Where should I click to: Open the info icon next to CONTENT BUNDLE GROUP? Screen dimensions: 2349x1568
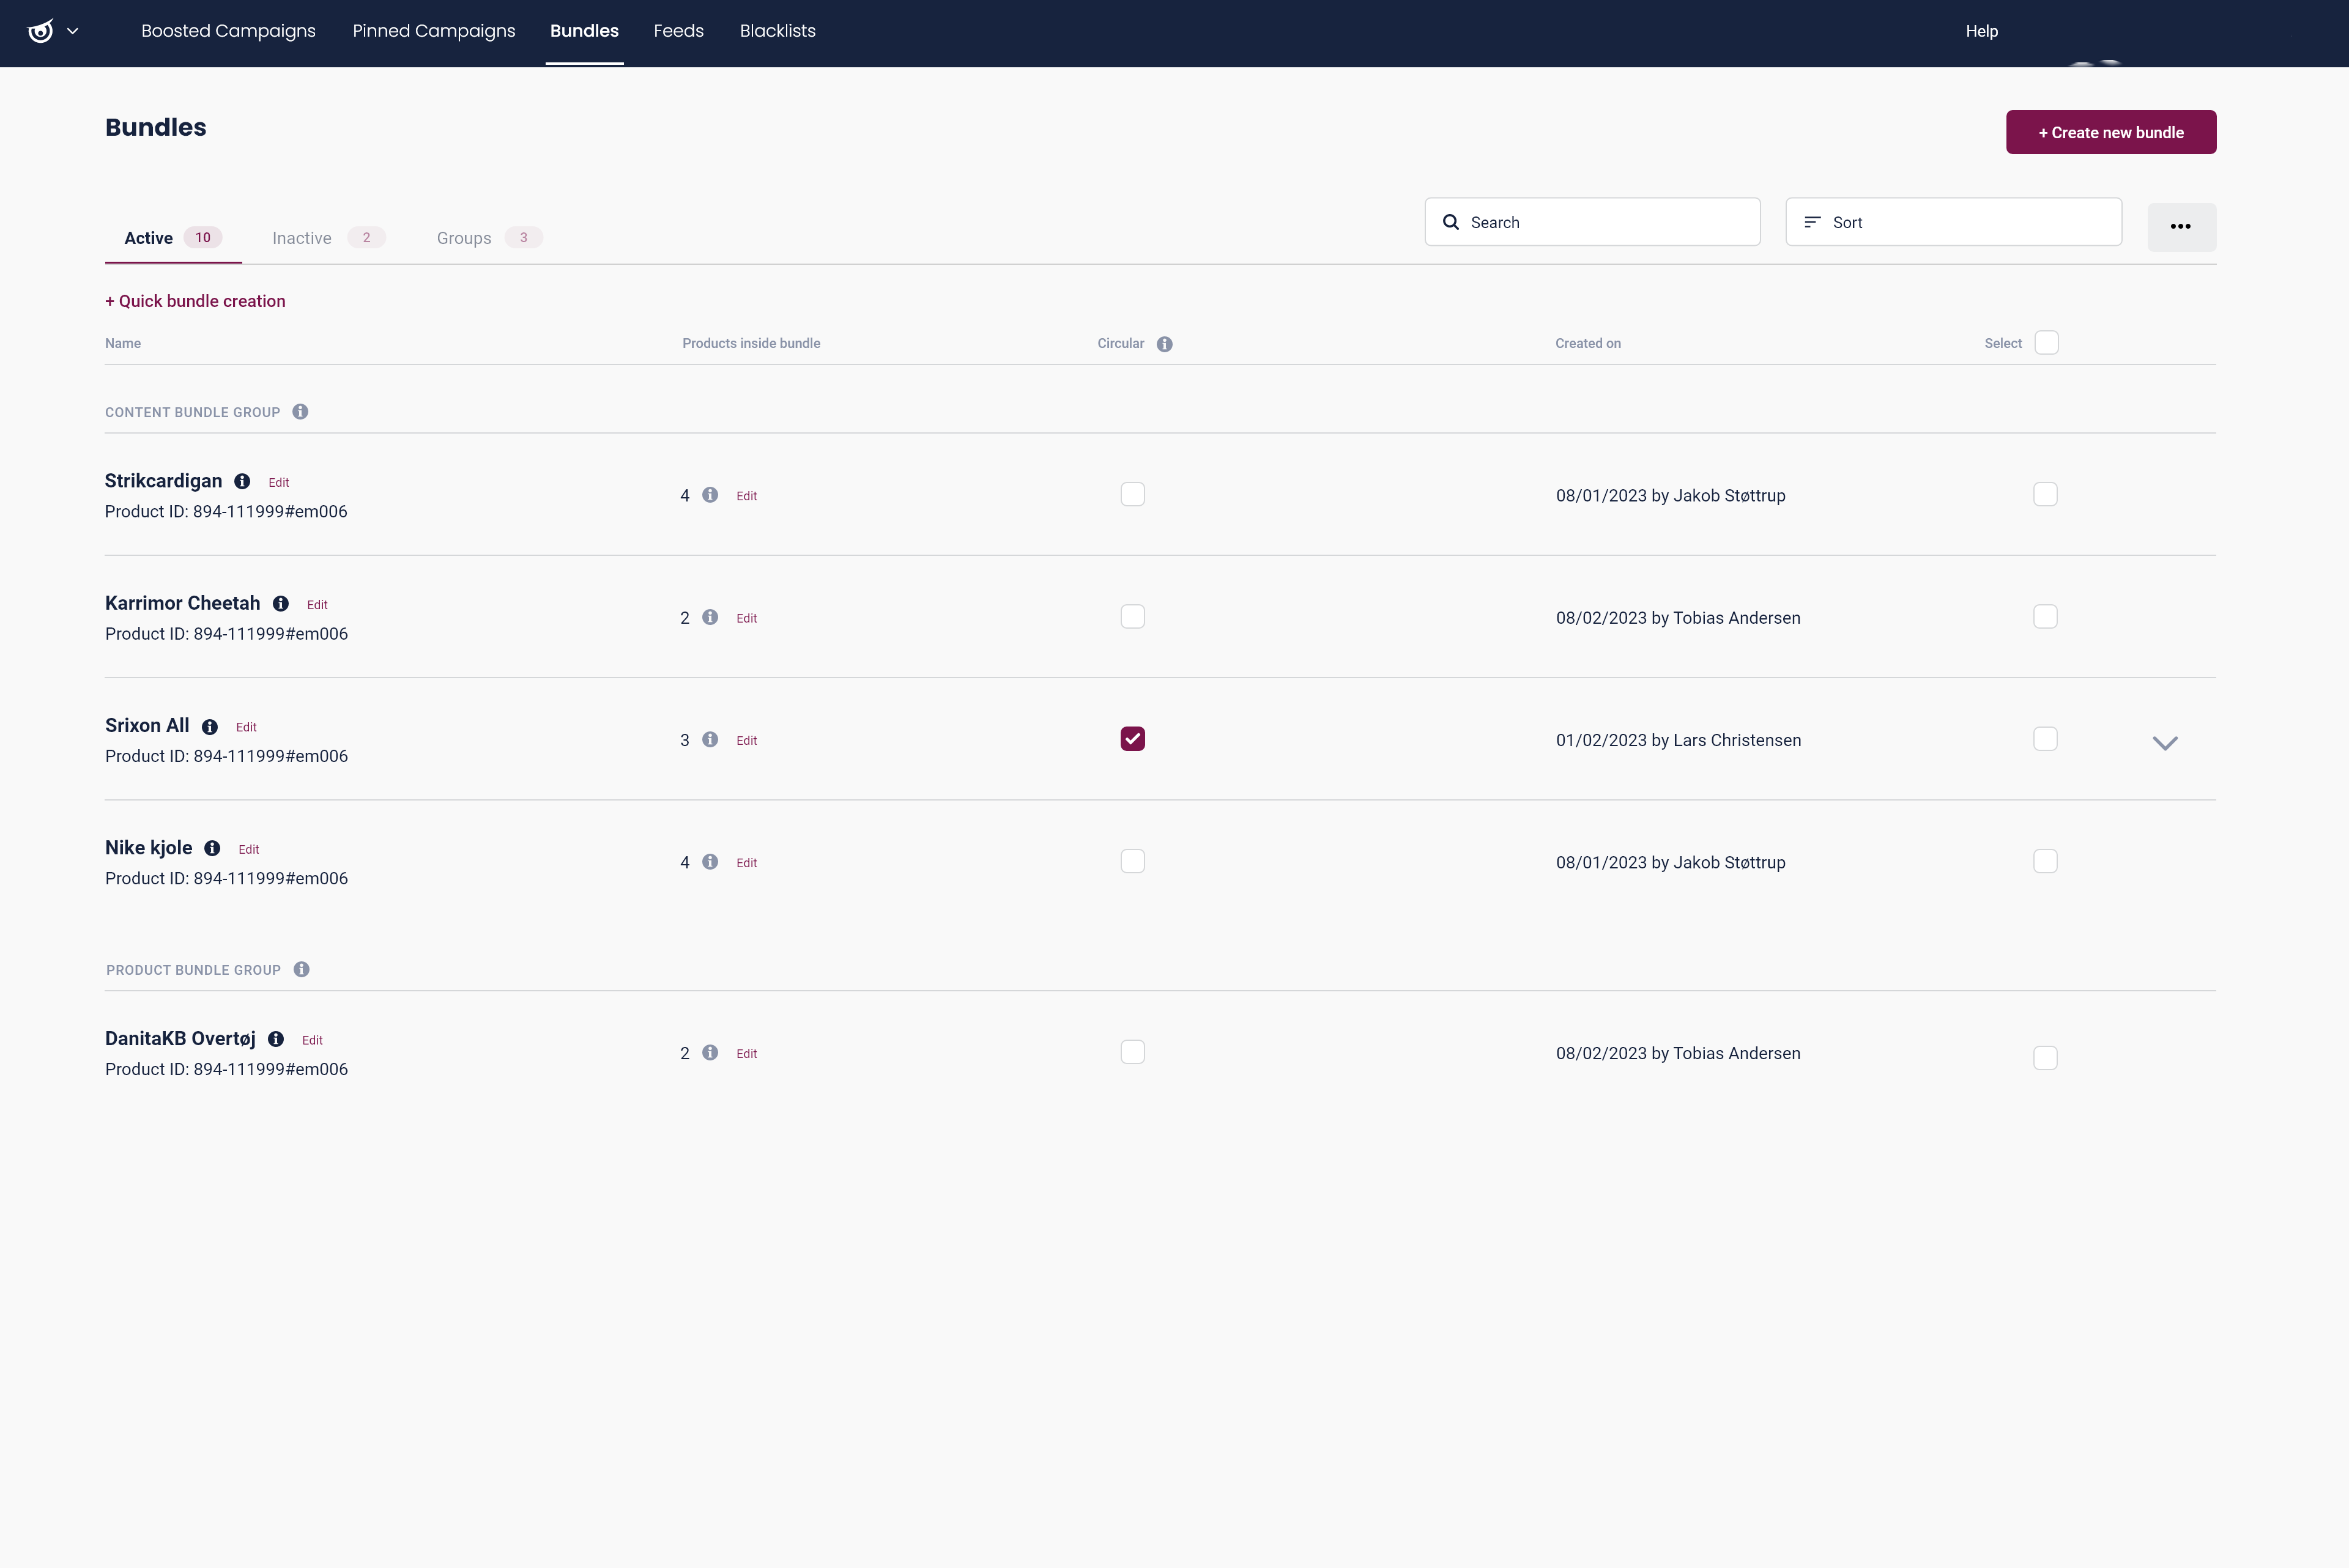pyautogui.click(x=299, y=411)
